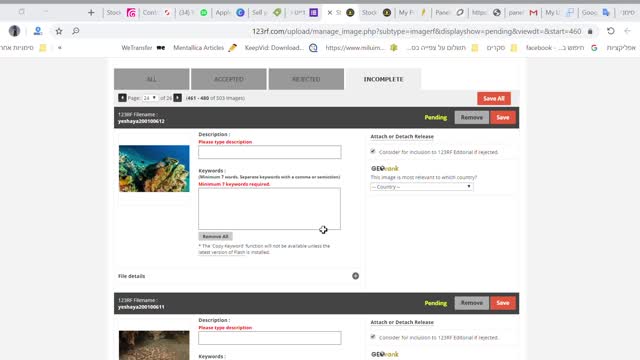640x360 pixels.
Task: Click the account icon beside profile avatar
Action: [38, 31]
